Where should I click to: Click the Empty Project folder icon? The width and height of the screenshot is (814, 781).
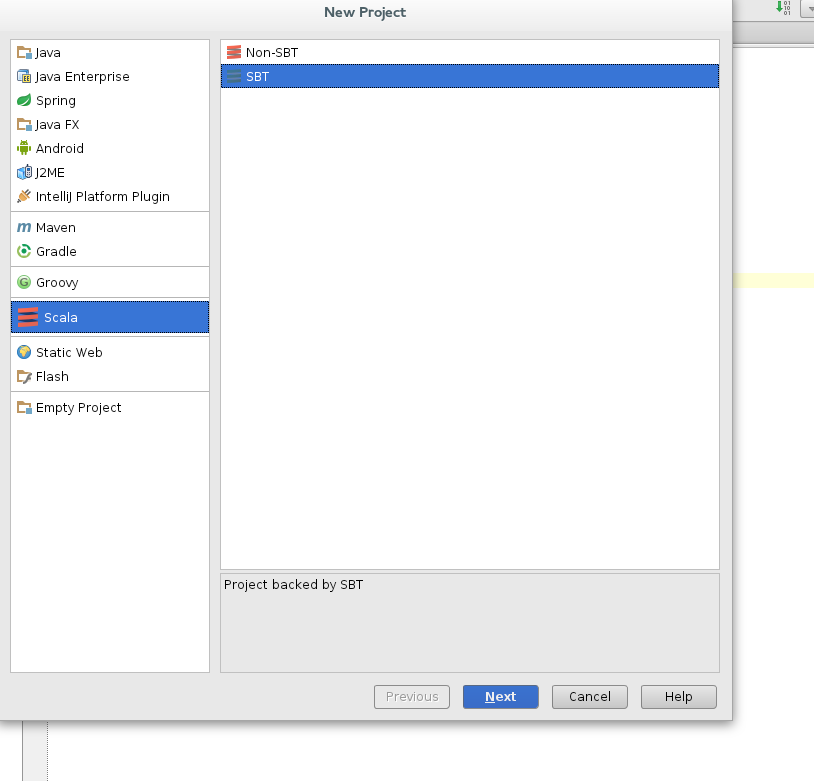tap(24, 408)
